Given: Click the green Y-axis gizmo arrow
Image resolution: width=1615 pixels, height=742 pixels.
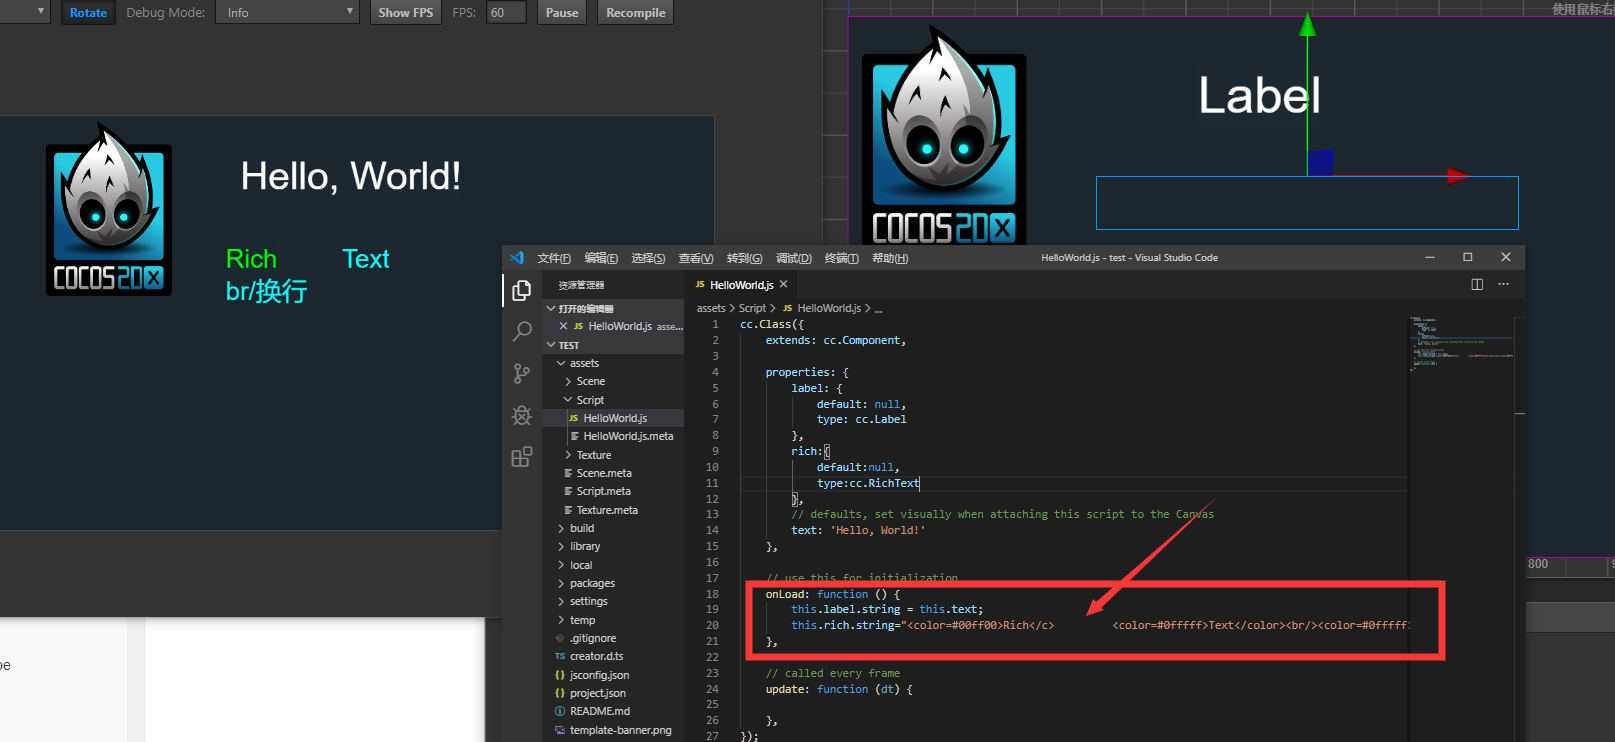Looking at the screenshot, I should pos(1307,26).
